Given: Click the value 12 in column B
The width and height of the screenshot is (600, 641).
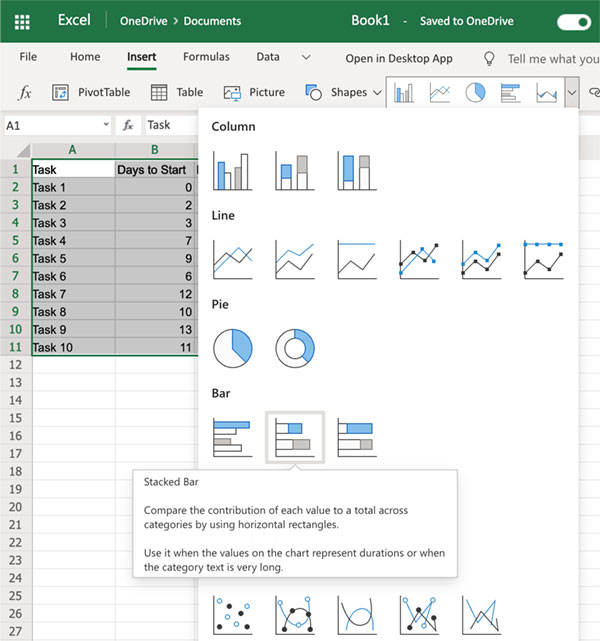Looking at the screenshot, I should 155,294.
